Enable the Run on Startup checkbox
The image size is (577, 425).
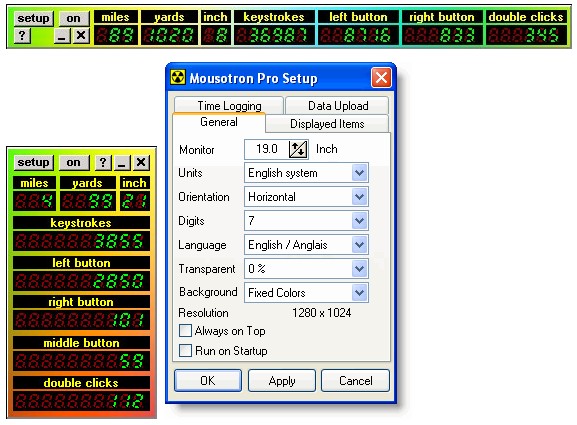(x=185, y=350)
